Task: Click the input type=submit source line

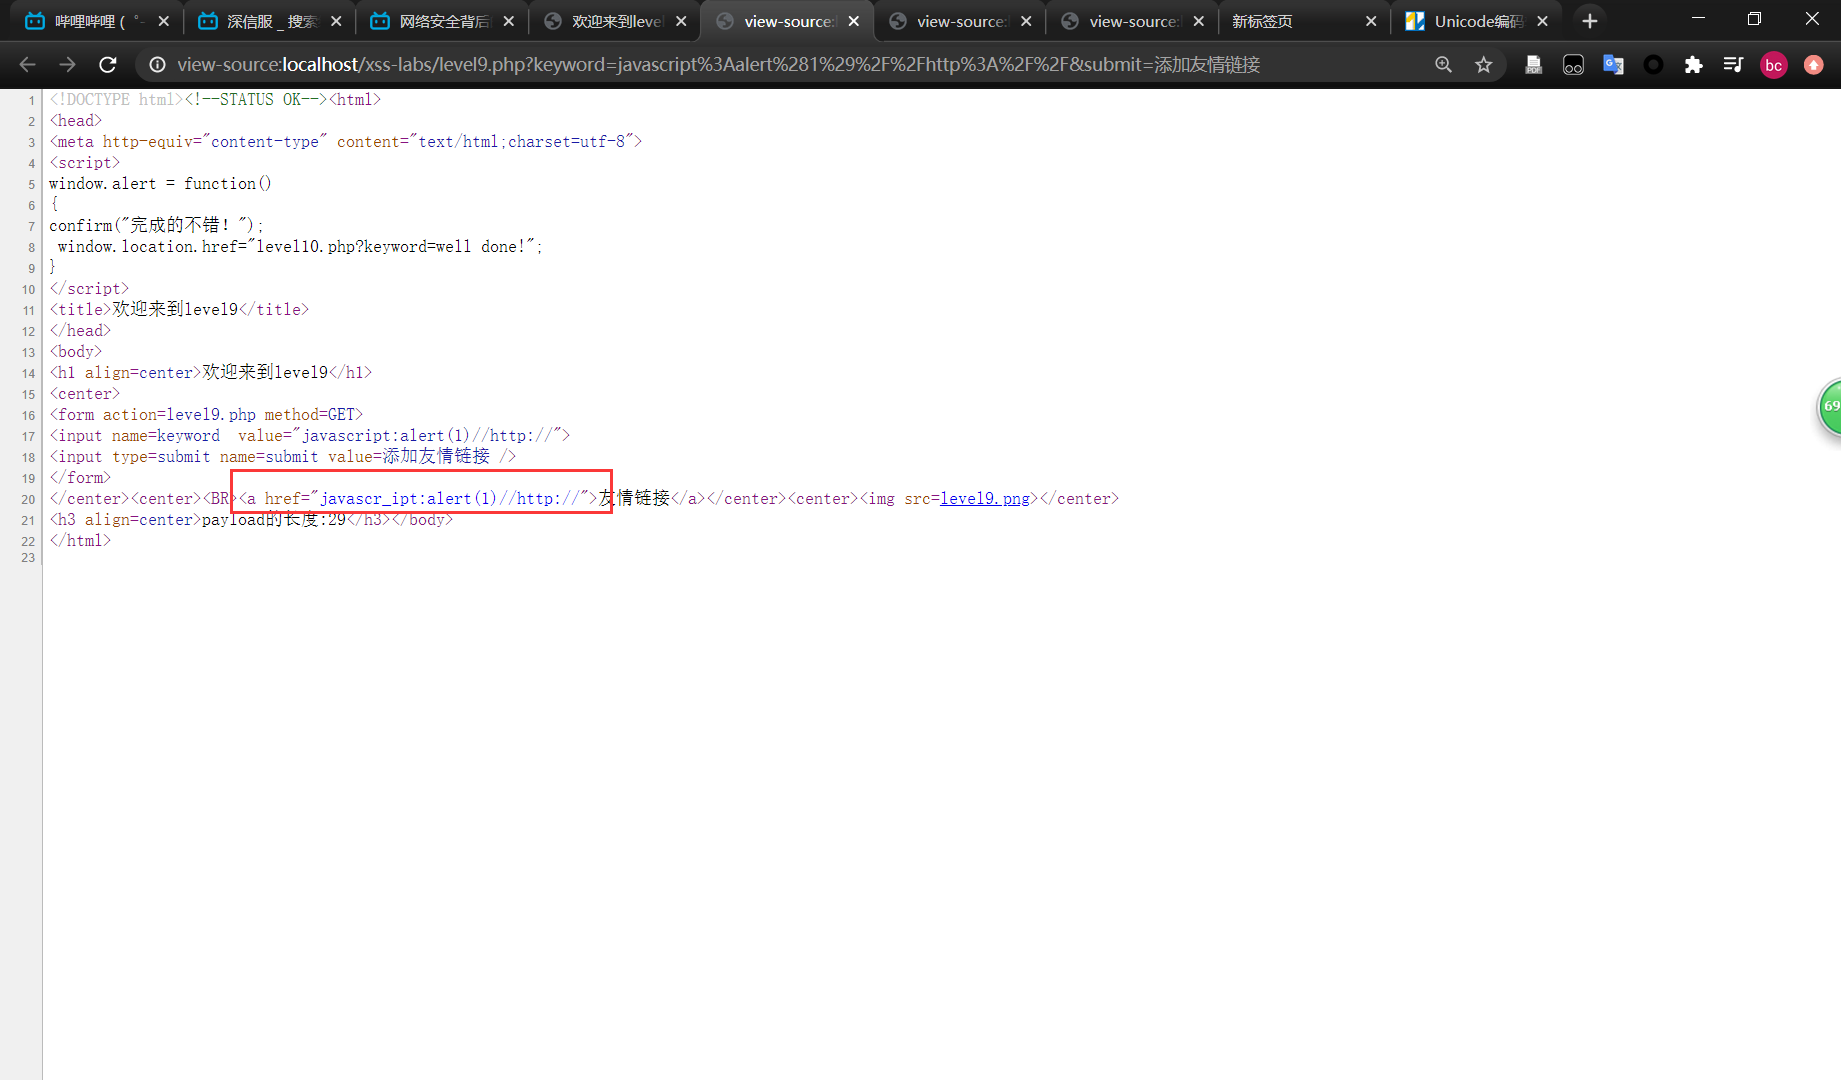Action: pos(283,456)
